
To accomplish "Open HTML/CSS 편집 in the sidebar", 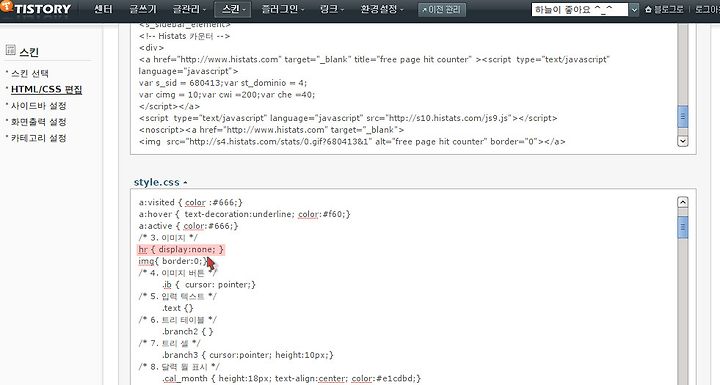I will pos(46,89).
